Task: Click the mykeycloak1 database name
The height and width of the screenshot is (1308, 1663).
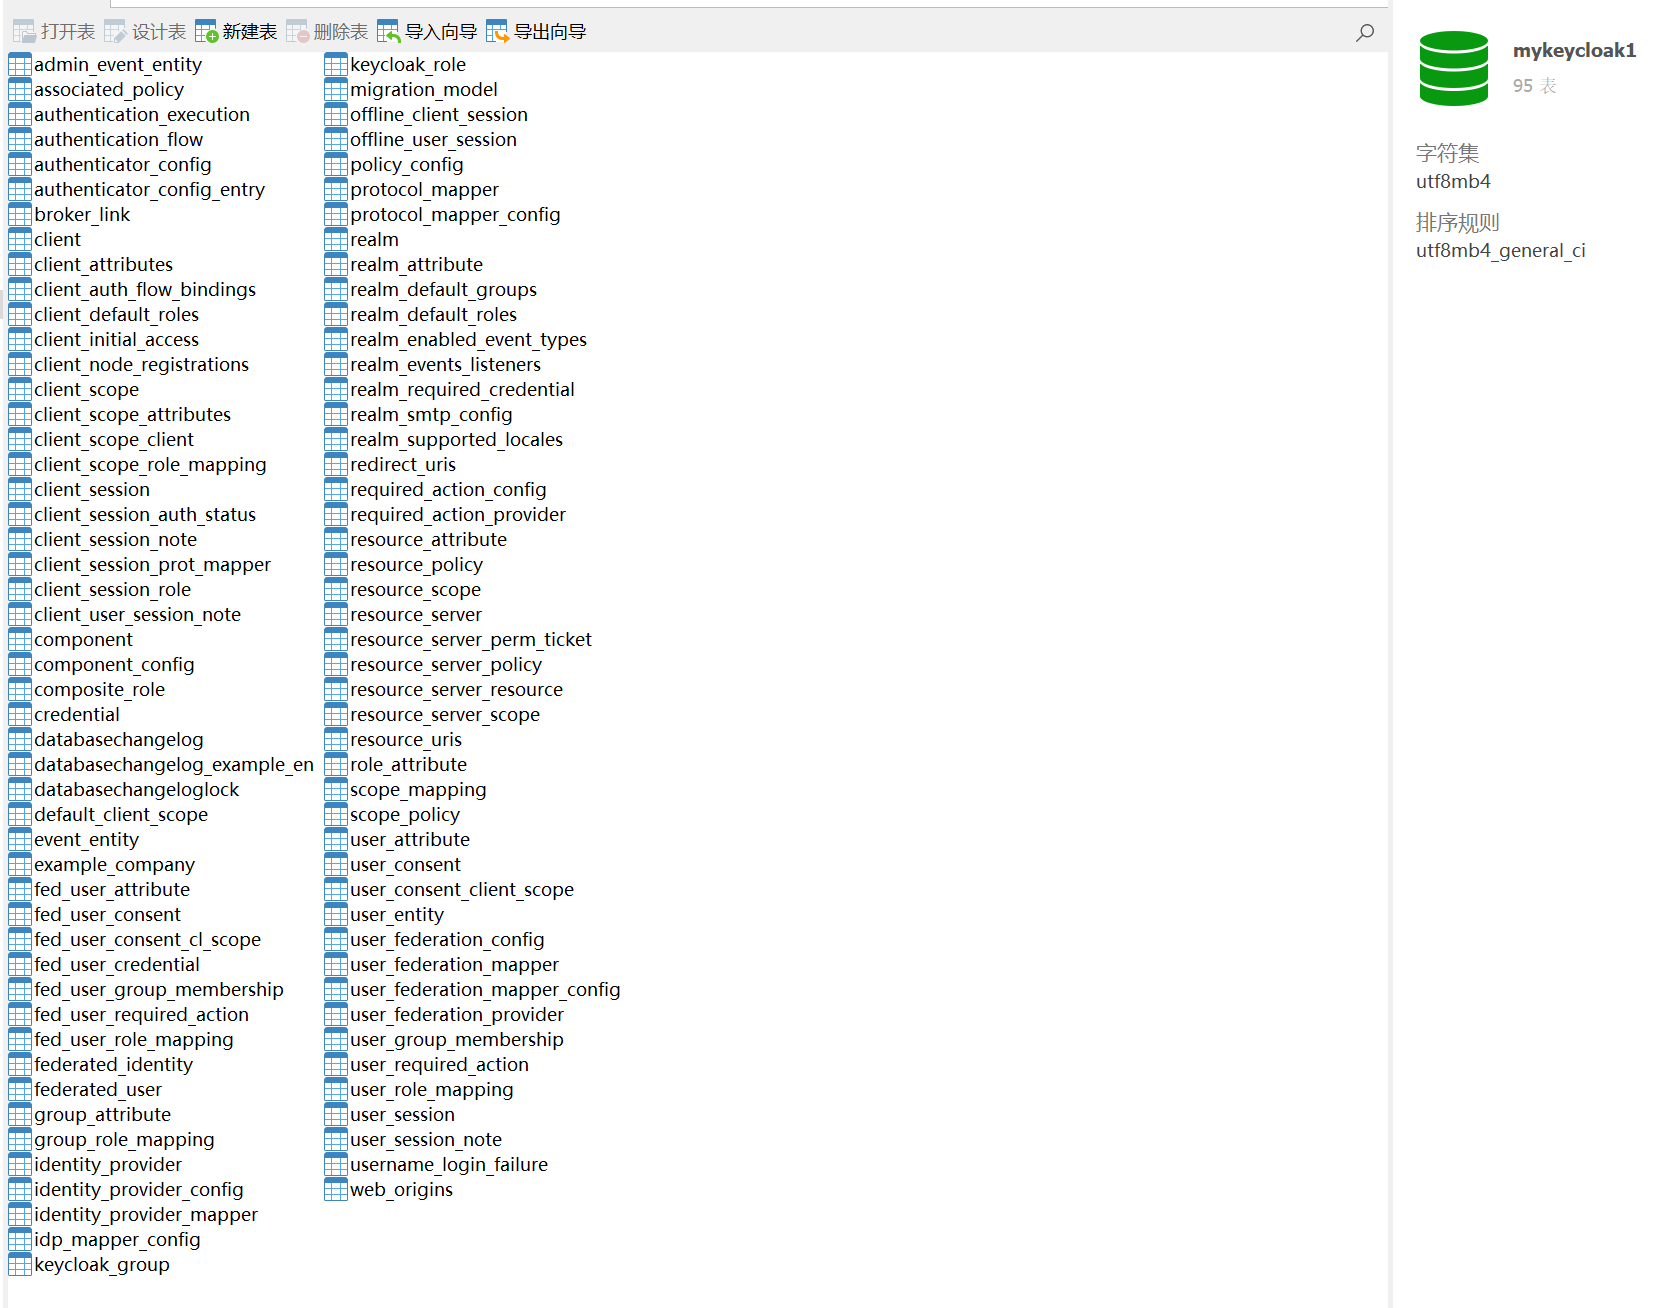Action: tap(1574, 51)
